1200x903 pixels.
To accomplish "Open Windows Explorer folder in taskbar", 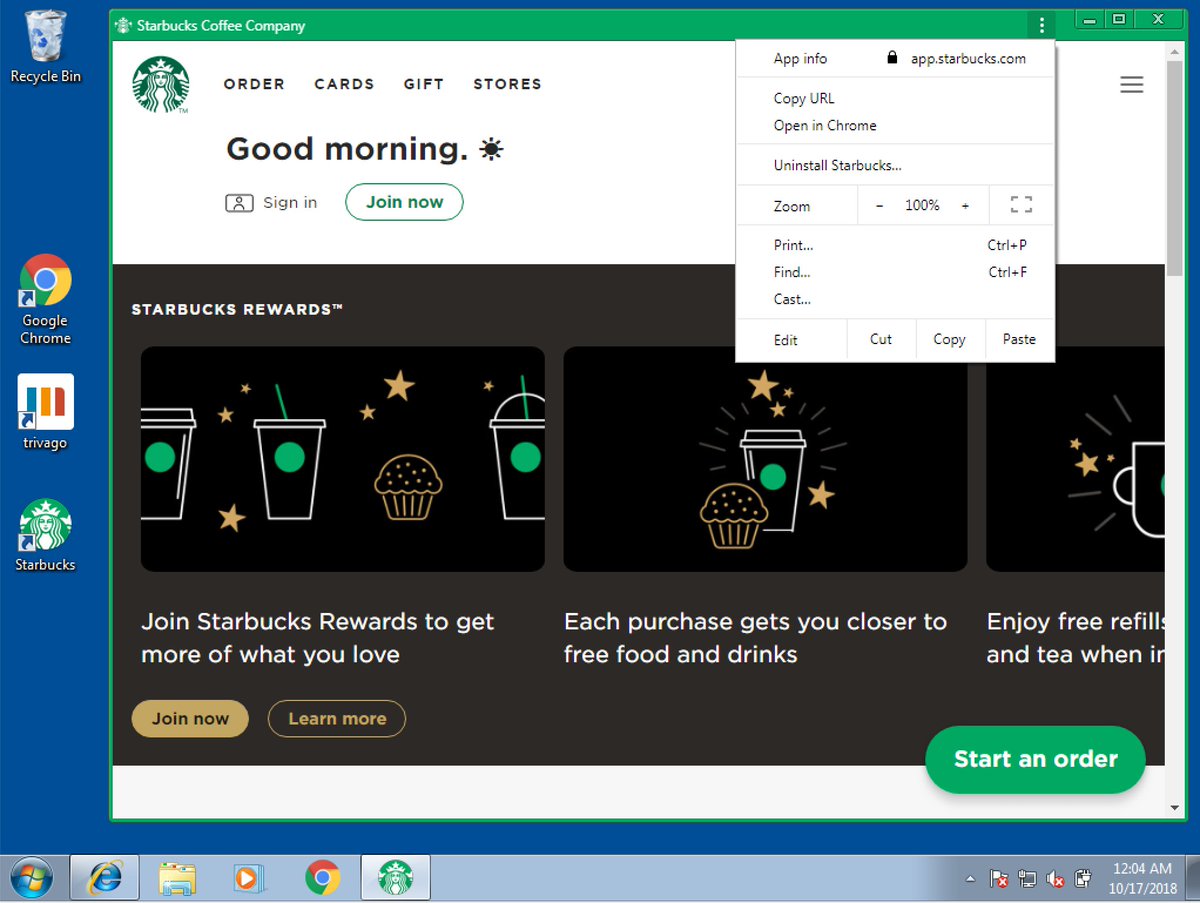I will click(x=177, y=878).
